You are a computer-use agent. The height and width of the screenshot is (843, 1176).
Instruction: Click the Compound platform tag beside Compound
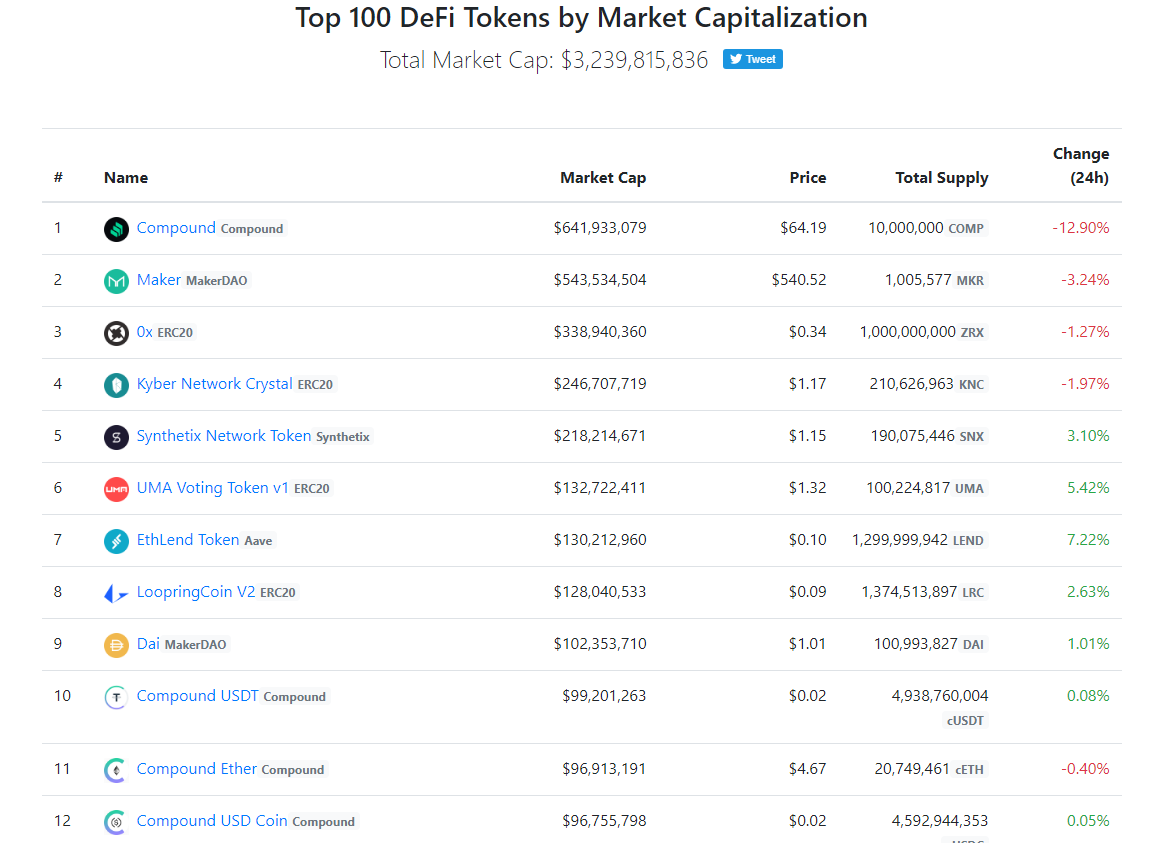coord(252,229)
